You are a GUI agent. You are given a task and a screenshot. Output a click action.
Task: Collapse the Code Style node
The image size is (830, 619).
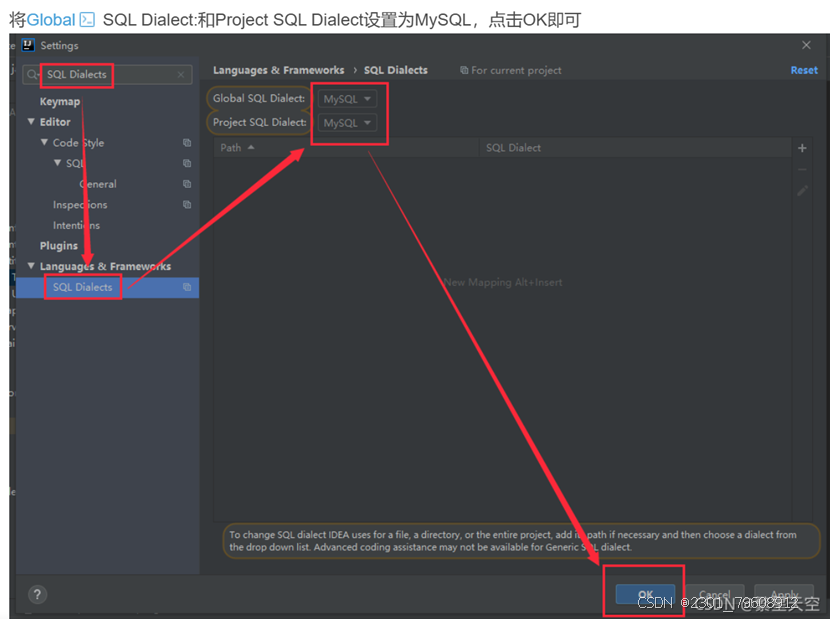(x=44, y=143)
